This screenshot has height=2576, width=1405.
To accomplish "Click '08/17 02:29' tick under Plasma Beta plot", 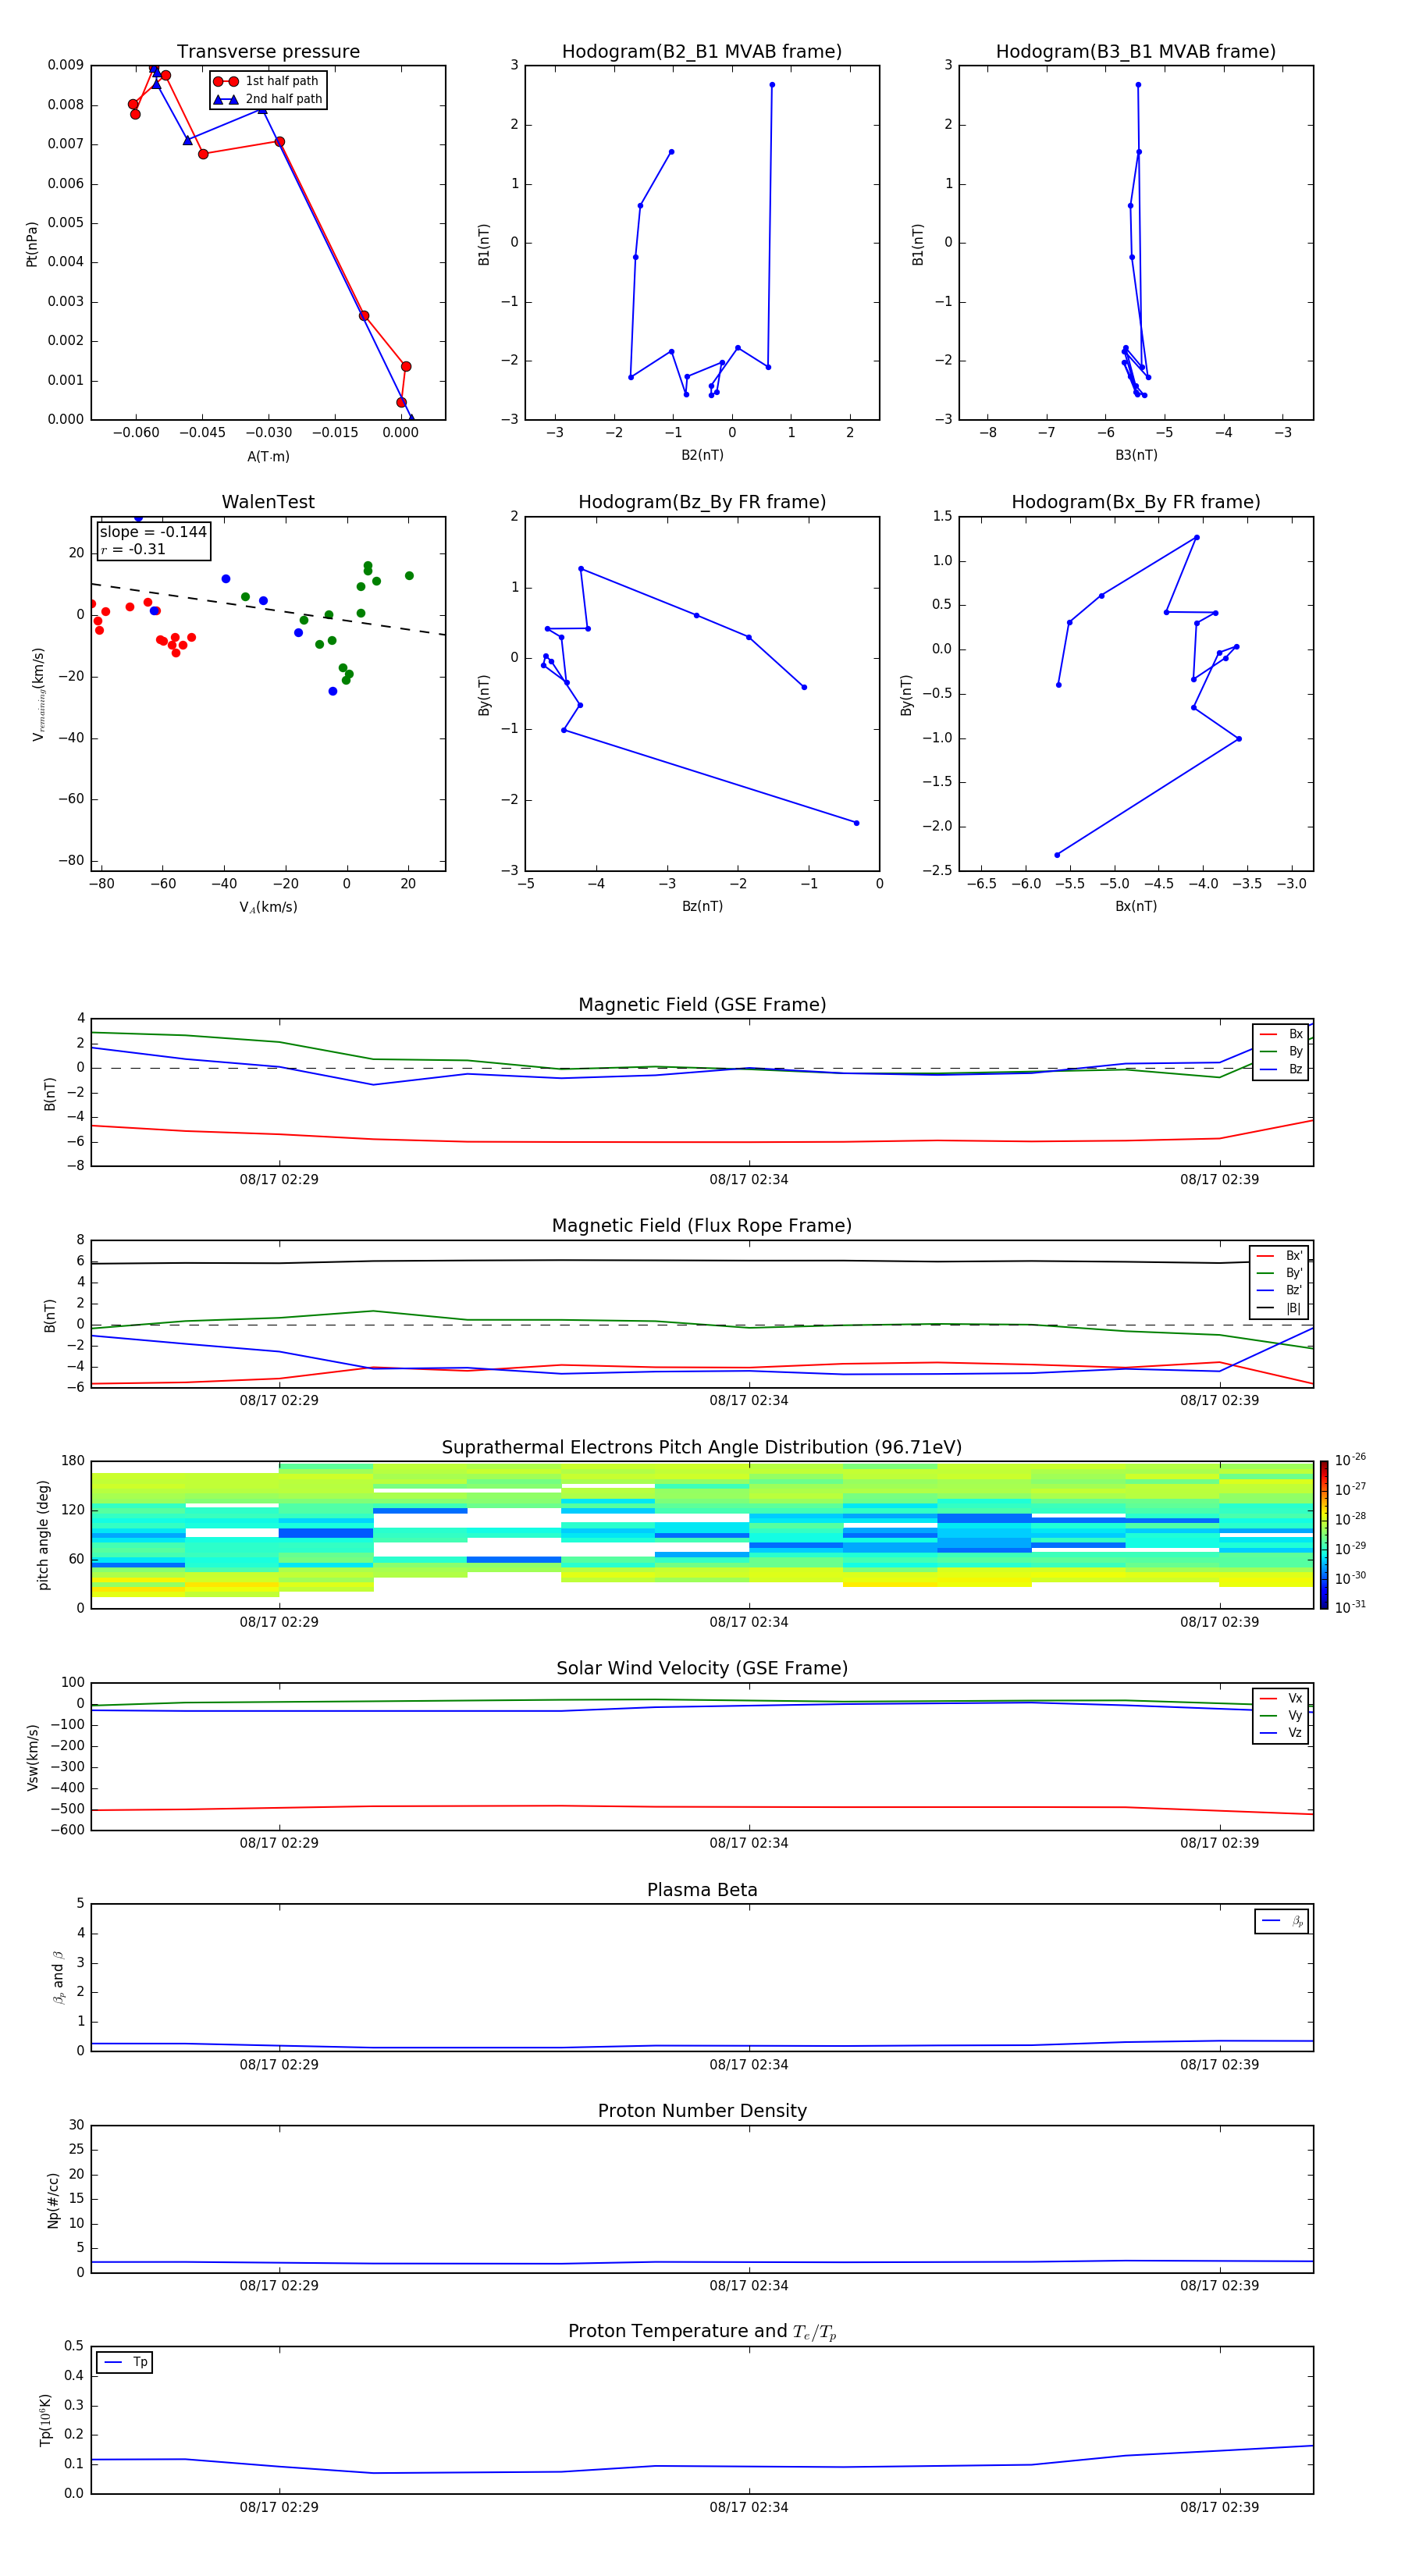I will coord(279,2064).
